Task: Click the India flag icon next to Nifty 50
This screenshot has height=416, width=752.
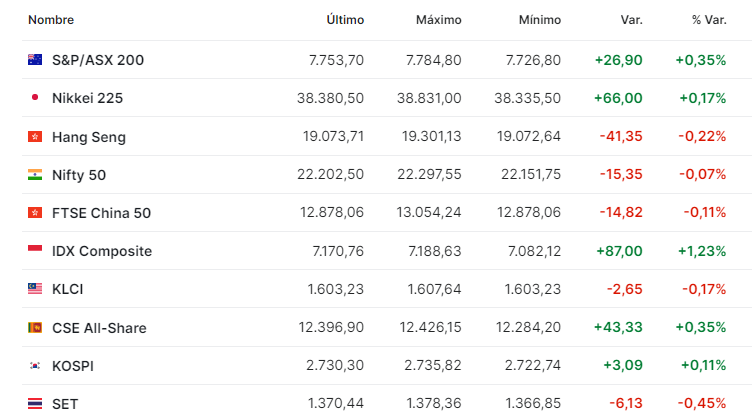Action: pyautogui.click(x=35, y=175)
